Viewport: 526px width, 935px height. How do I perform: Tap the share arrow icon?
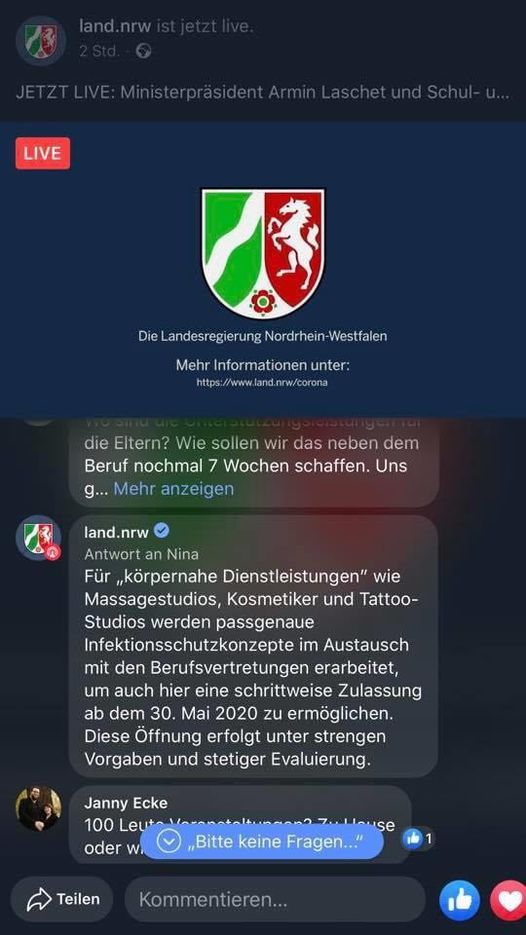tap(39, 899)
